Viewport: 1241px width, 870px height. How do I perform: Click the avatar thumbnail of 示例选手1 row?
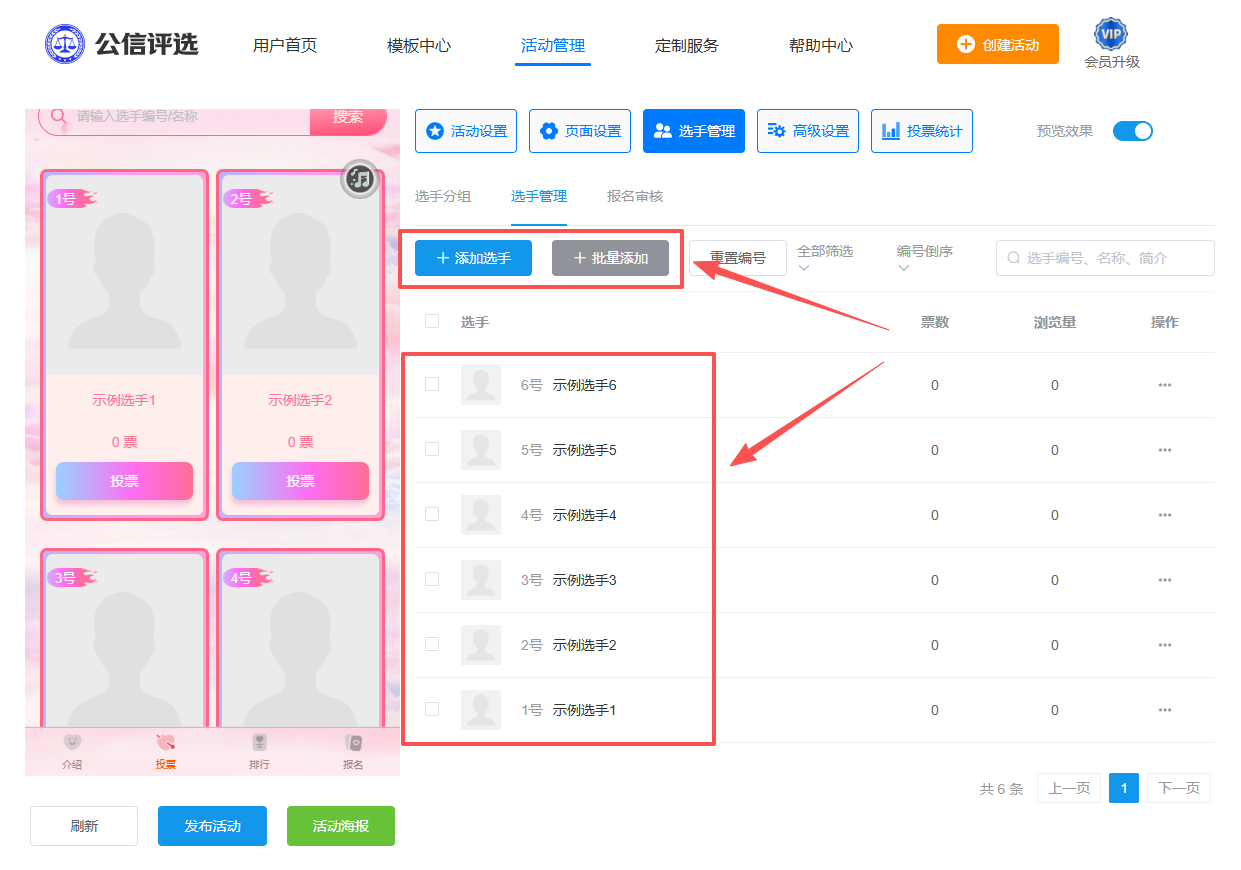481,710
